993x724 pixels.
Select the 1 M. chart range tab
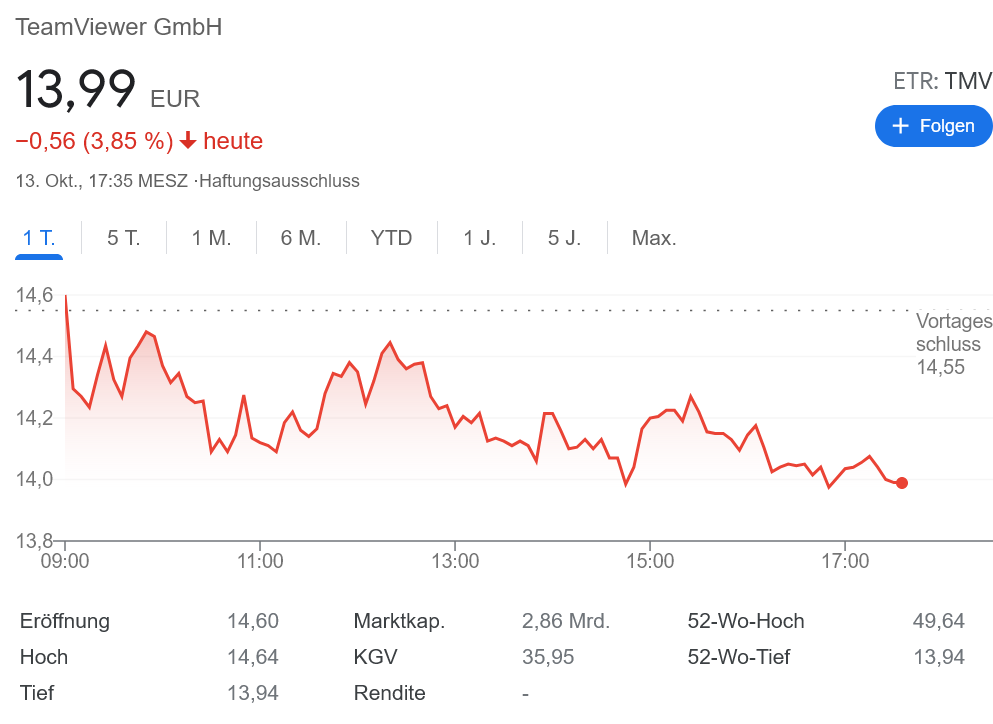pyautogui.click(x=211, y=238)
